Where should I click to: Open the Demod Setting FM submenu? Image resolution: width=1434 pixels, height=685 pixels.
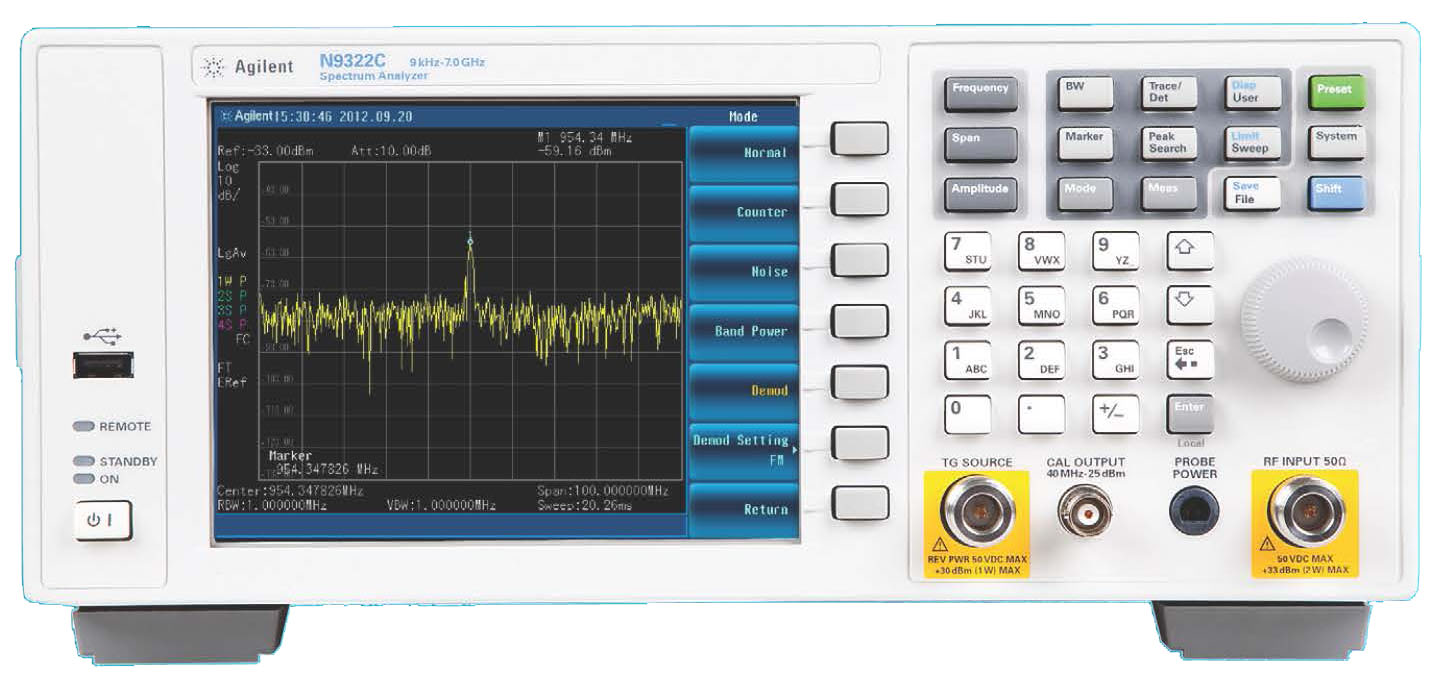tap(744, 449)
